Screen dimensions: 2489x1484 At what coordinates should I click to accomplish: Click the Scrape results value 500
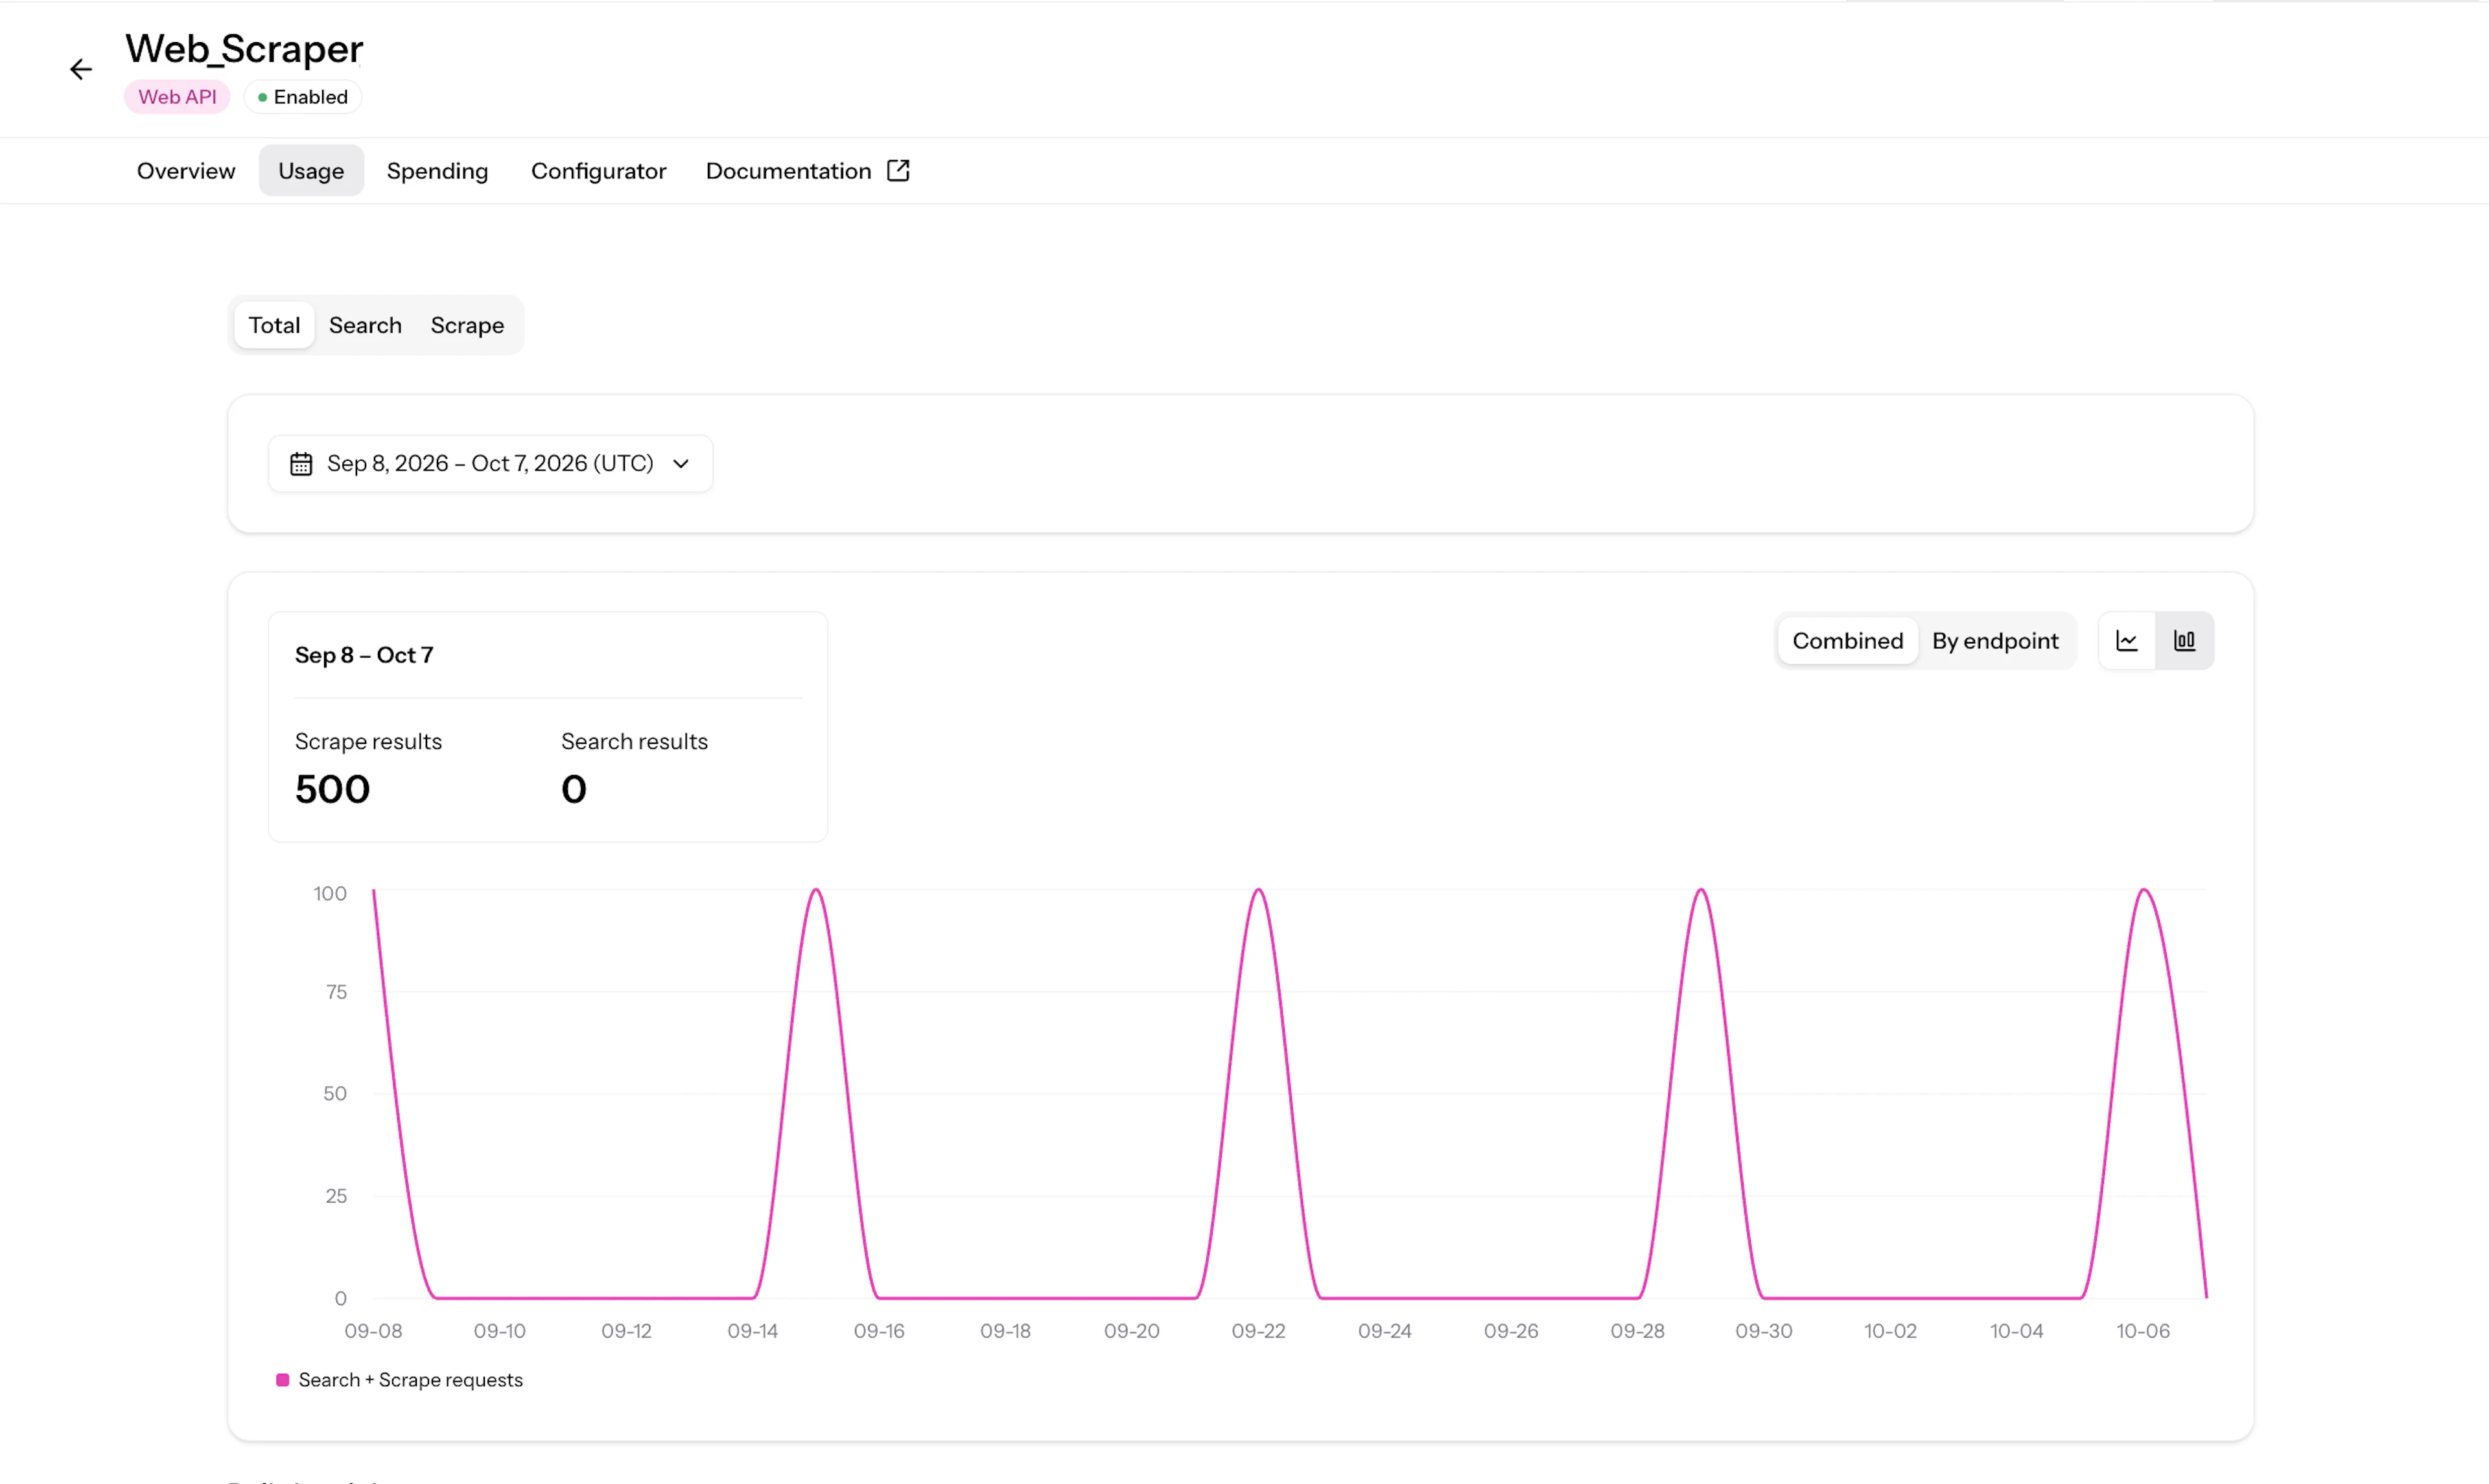(x=333, y=790)
